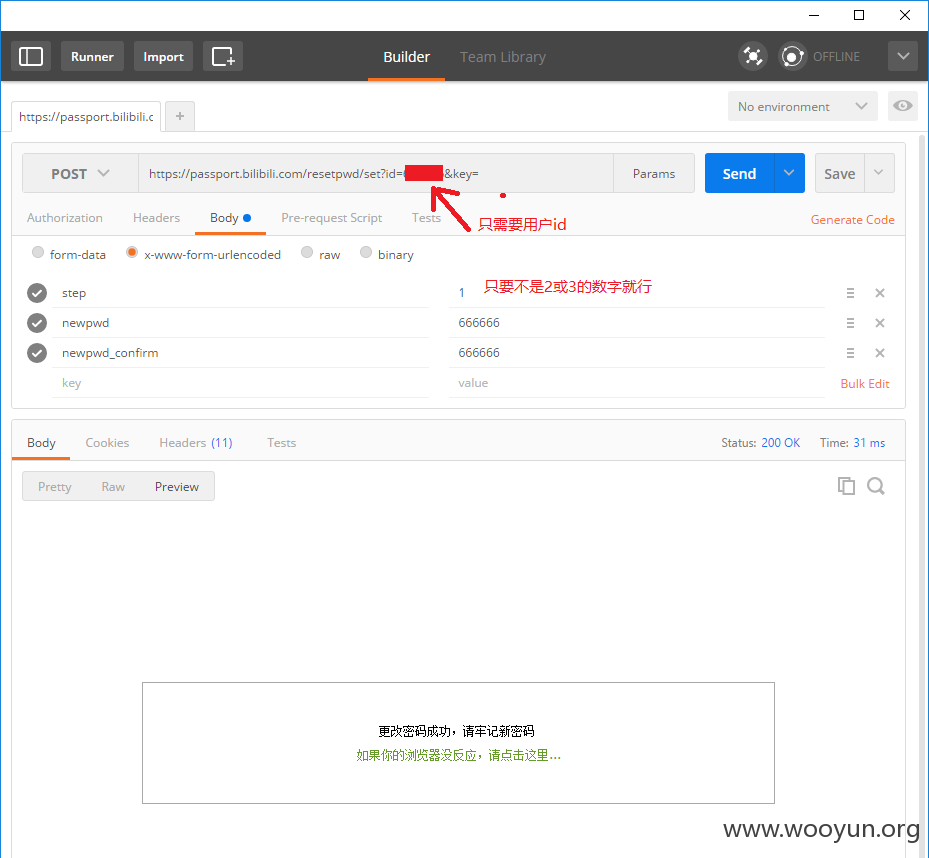Image resolution: width=929 pixels, height=858 pixels.
Task: Save the current request
Action: click(x=840, y=173)
